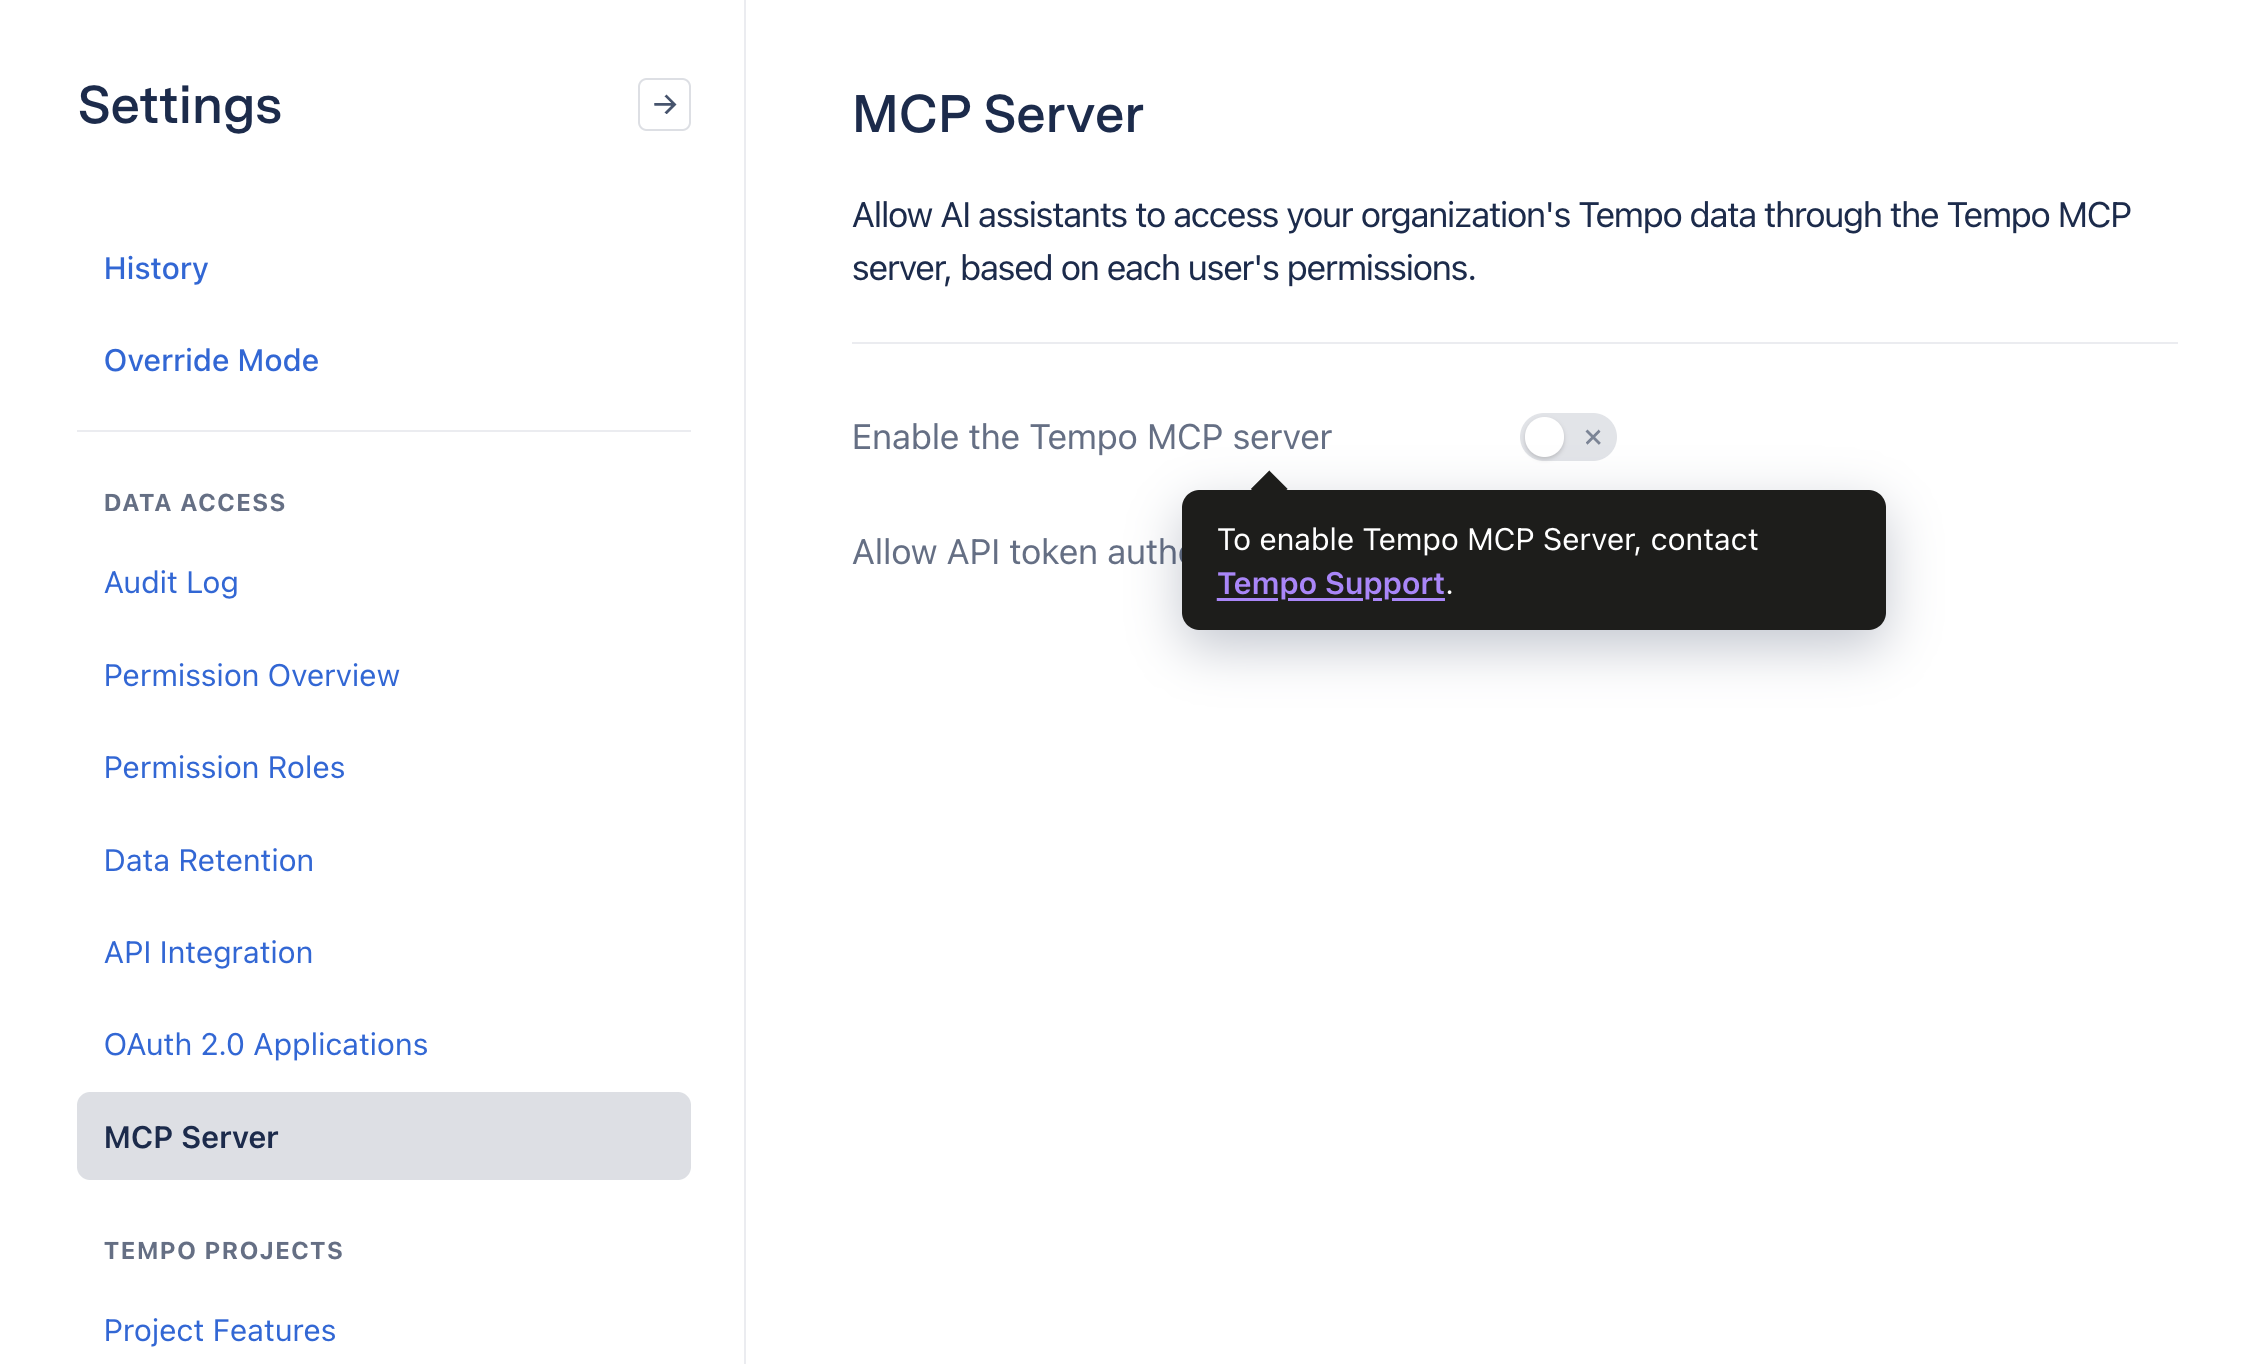
Task: Toggle Enable the Tempo MCP server switch
Action: point(1568,437)
